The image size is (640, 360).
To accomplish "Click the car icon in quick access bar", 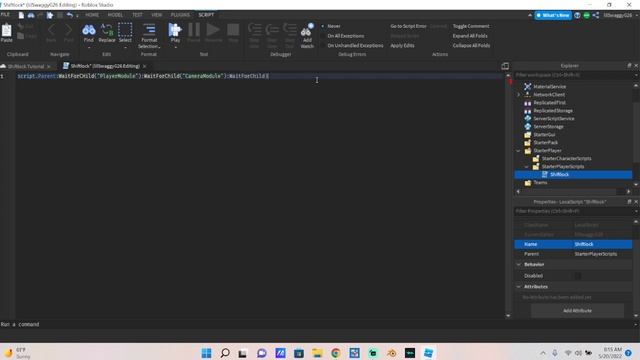I will tap(31, 15).
